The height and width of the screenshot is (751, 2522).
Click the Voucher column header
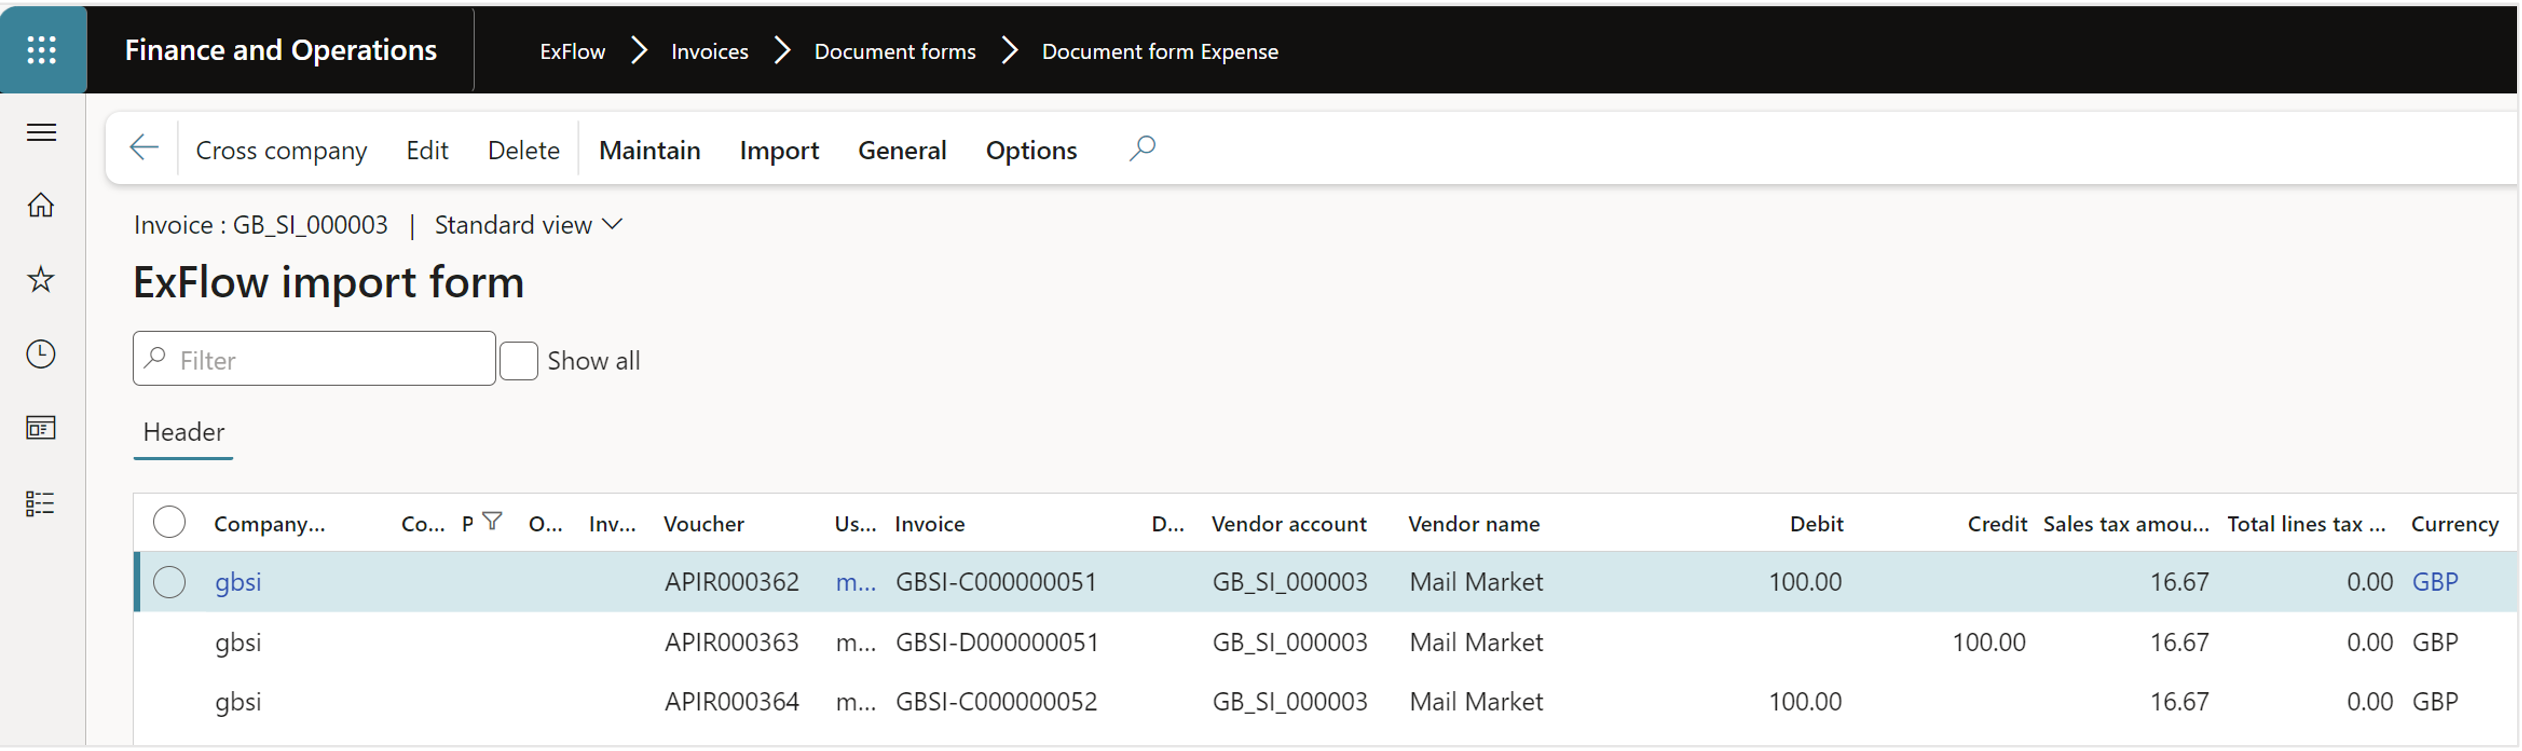704,524
